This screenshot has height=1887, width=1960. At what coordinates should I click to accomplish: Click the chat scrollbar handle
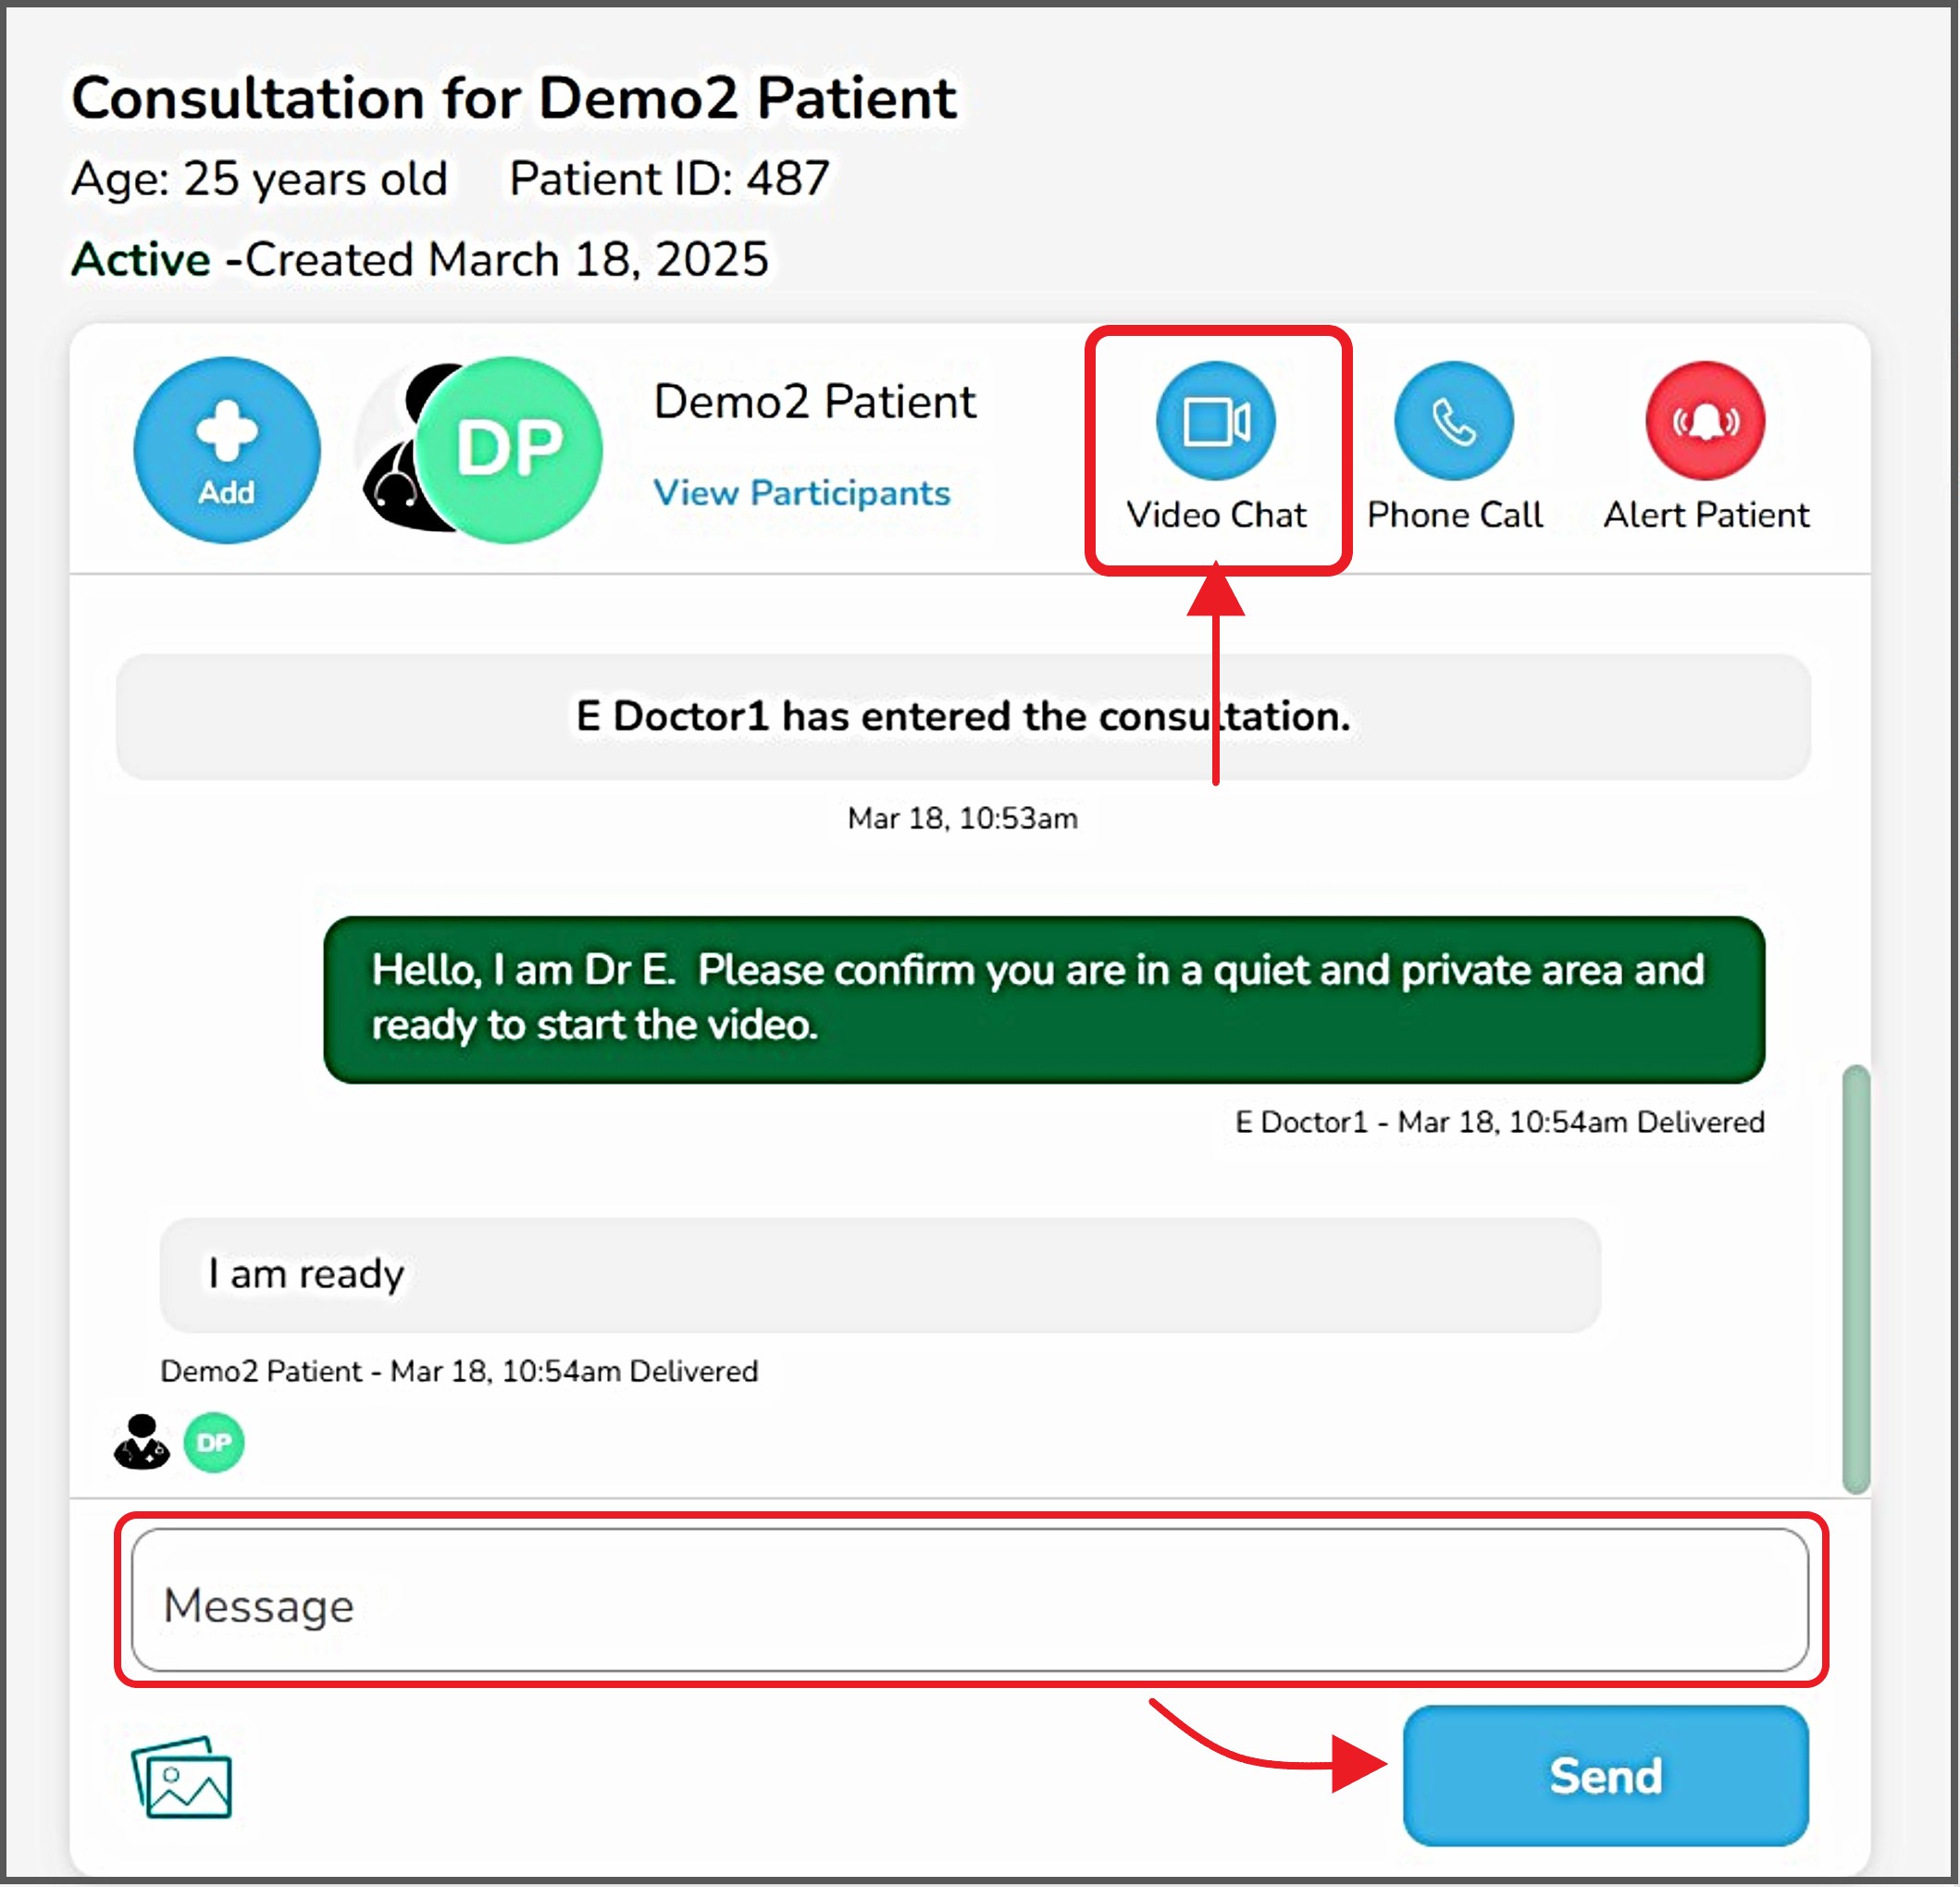(x=1855, y=1279)
